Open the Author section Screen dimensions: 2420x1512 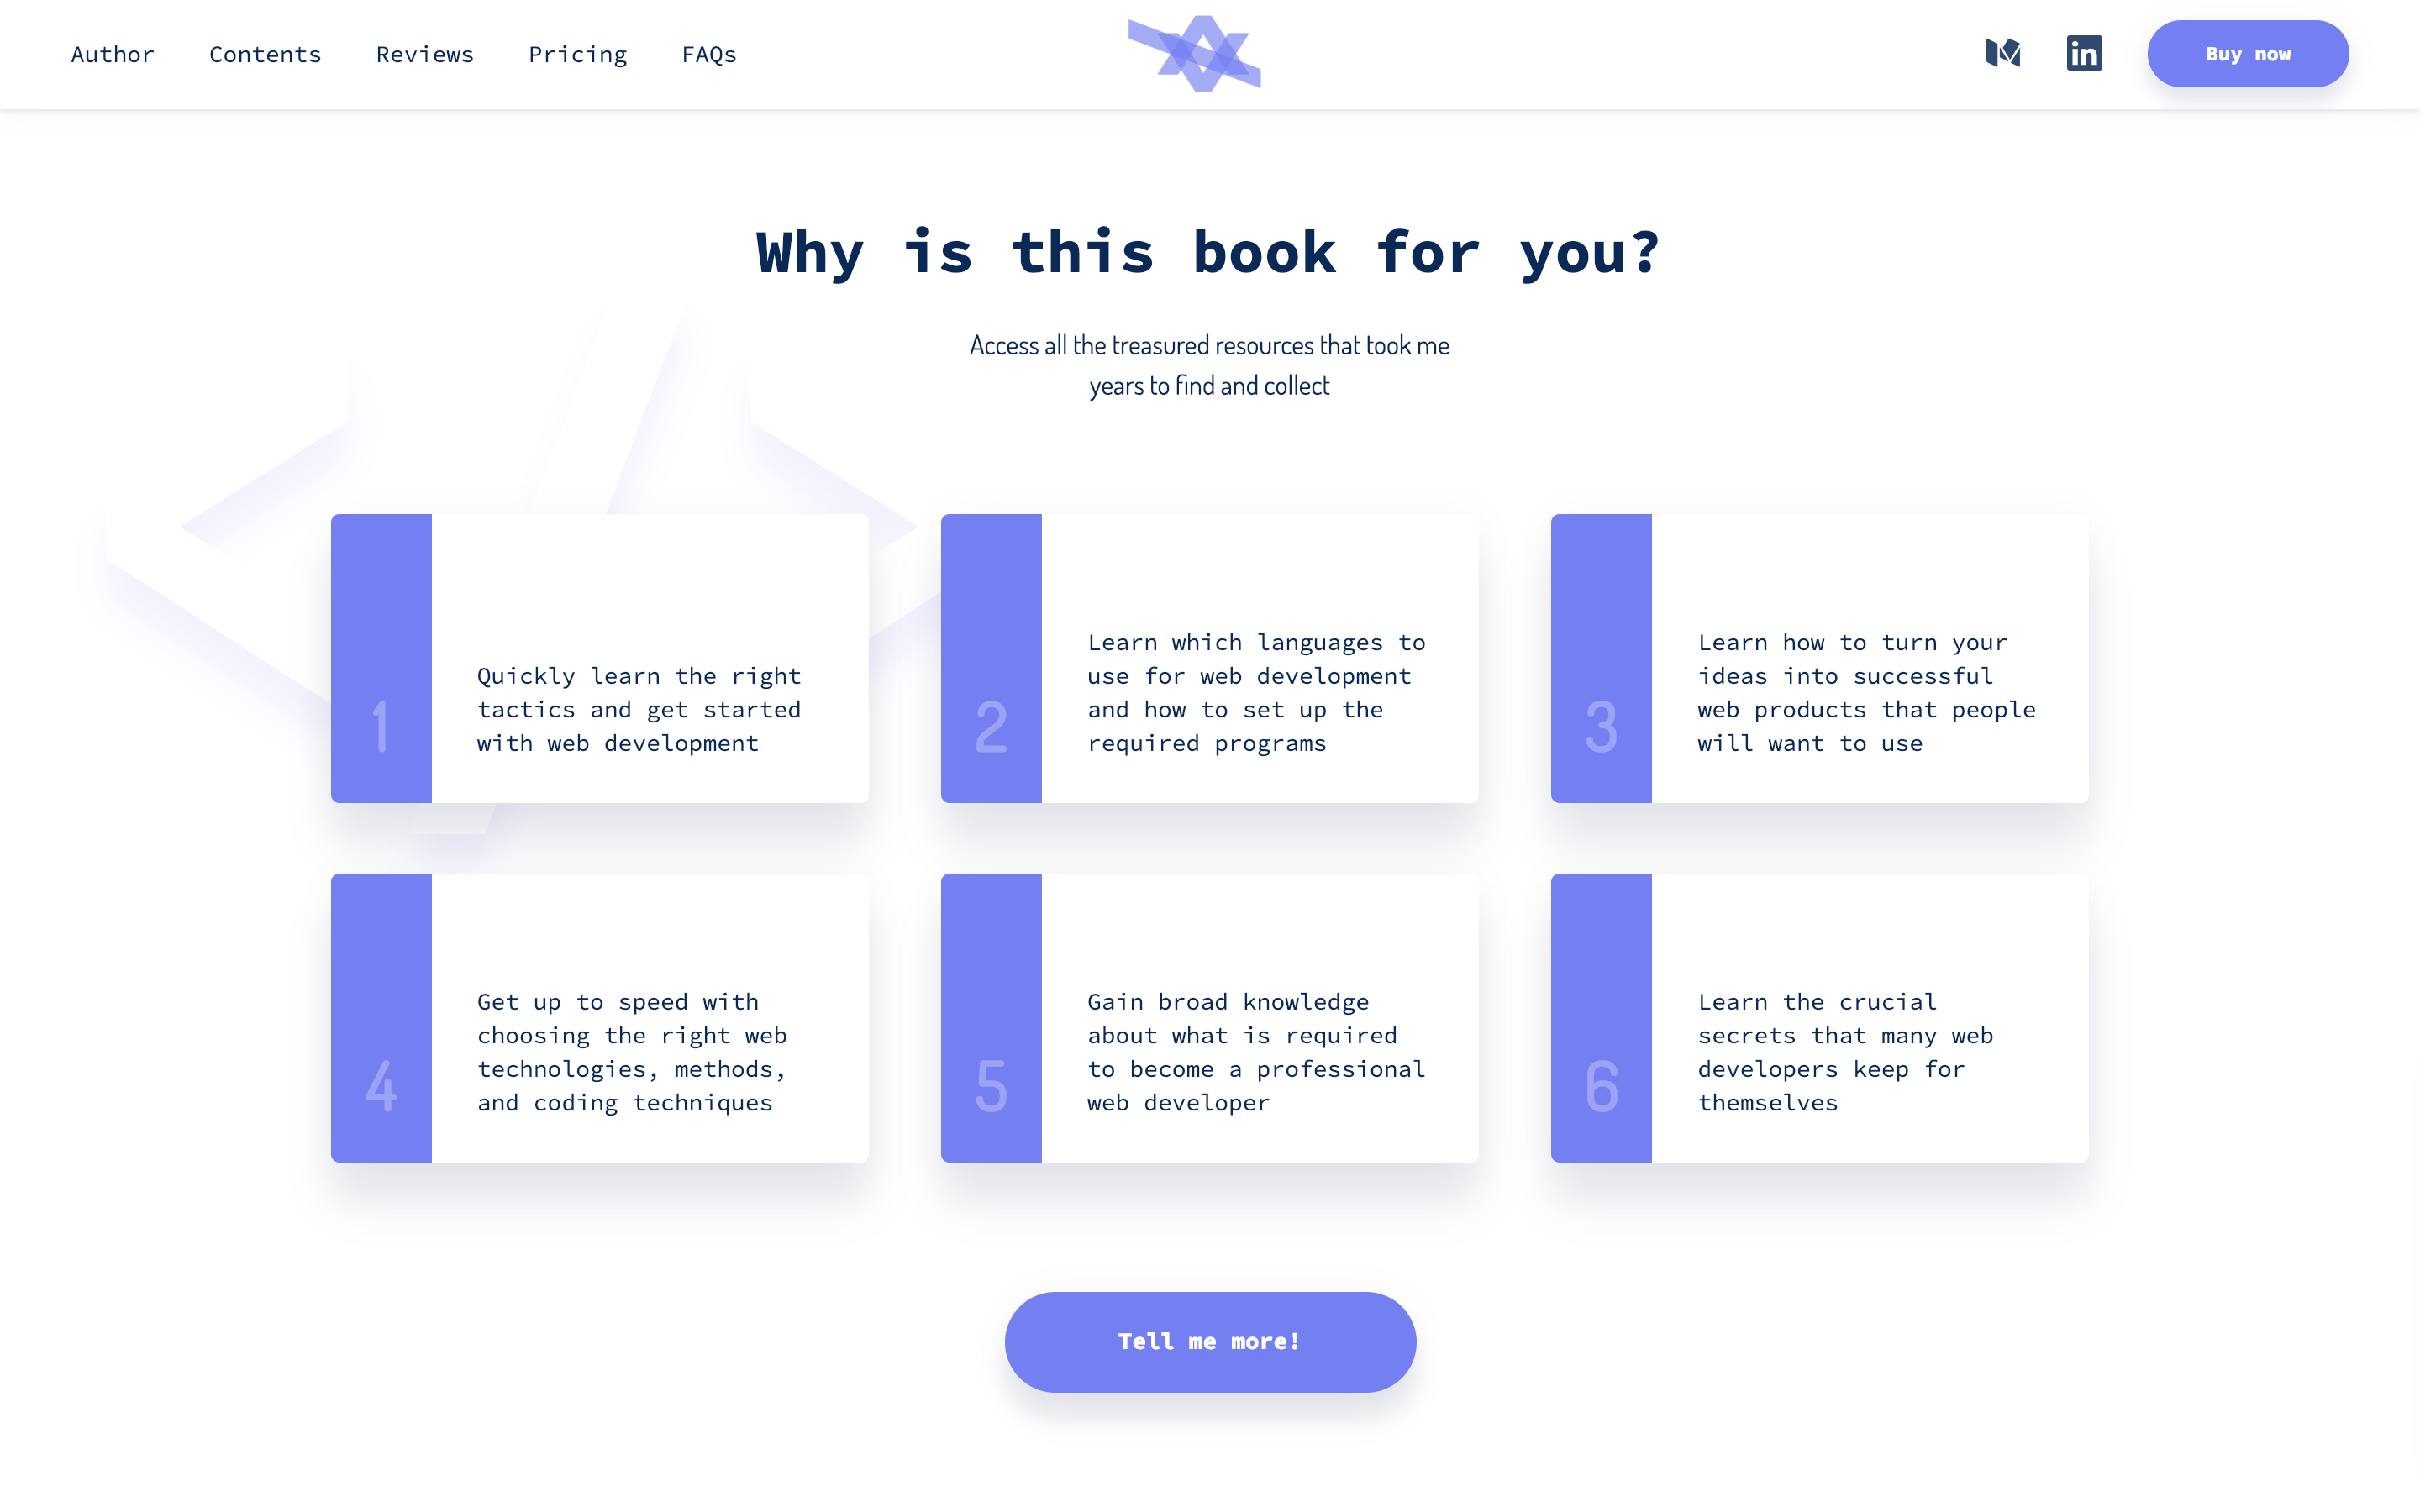pyautogui.click(x=112, y=52)
